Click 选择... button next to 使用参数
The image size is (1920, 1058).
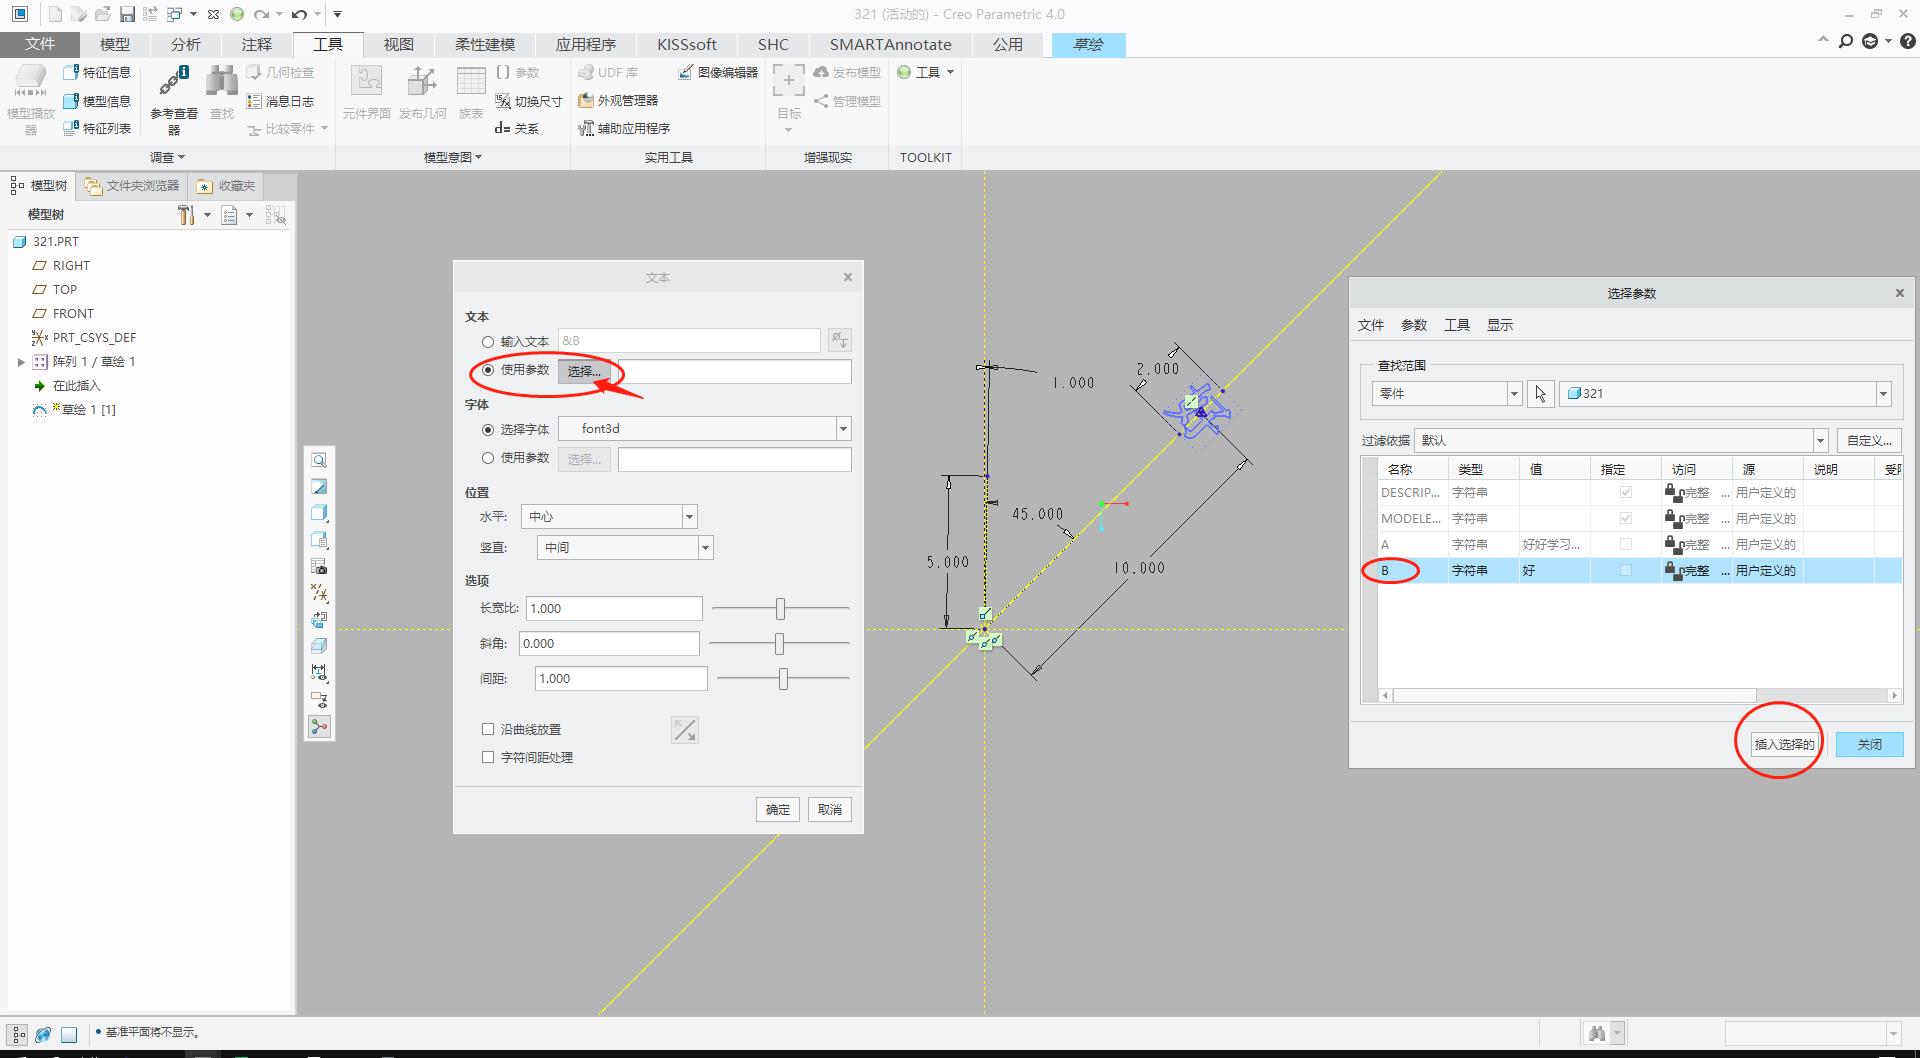(x=584, y=371)
